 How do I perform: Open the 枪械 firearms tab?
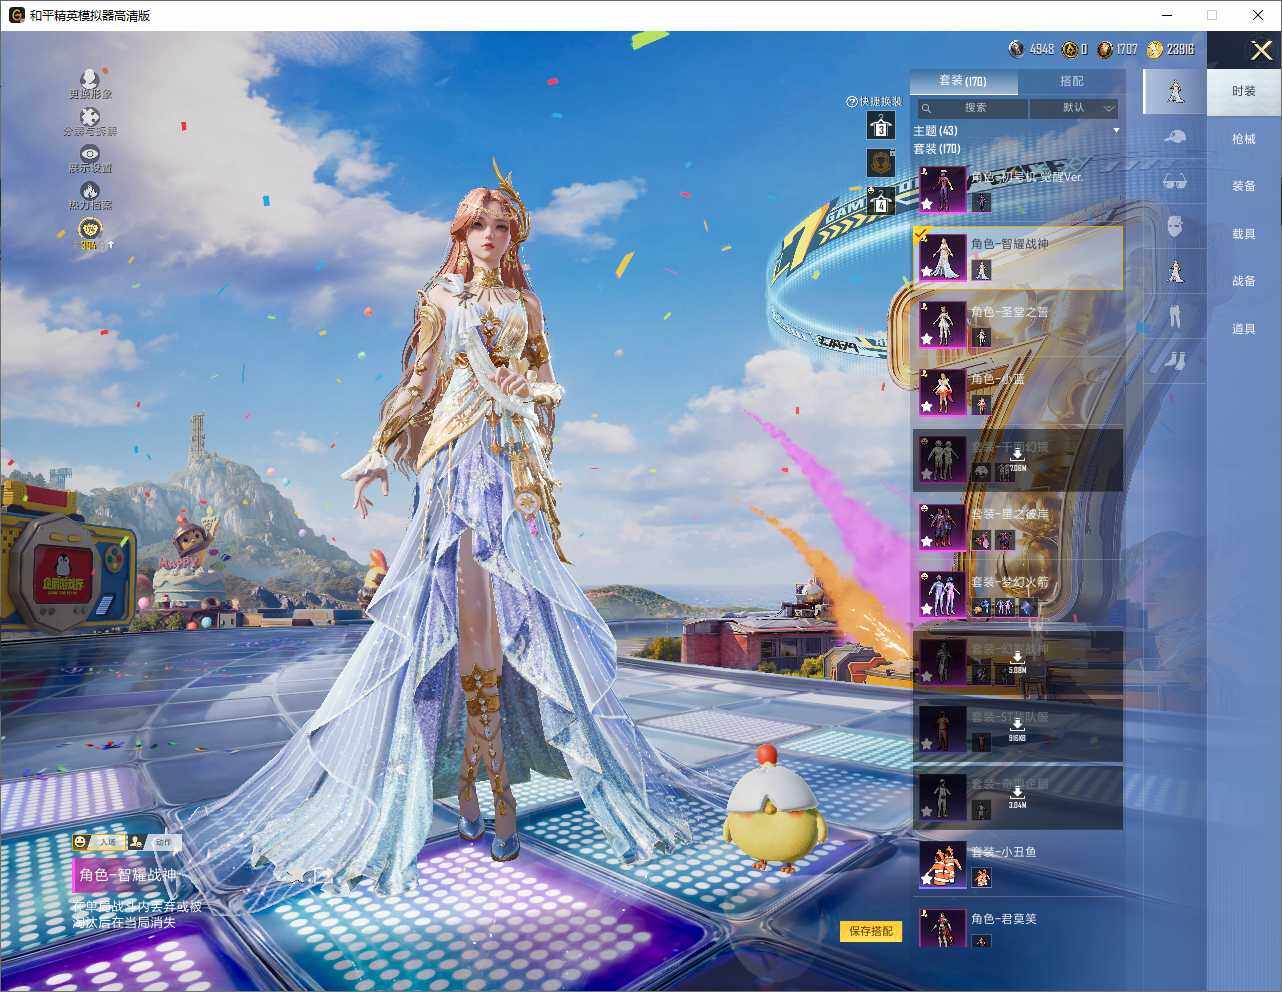click(x=1244, y=139)
